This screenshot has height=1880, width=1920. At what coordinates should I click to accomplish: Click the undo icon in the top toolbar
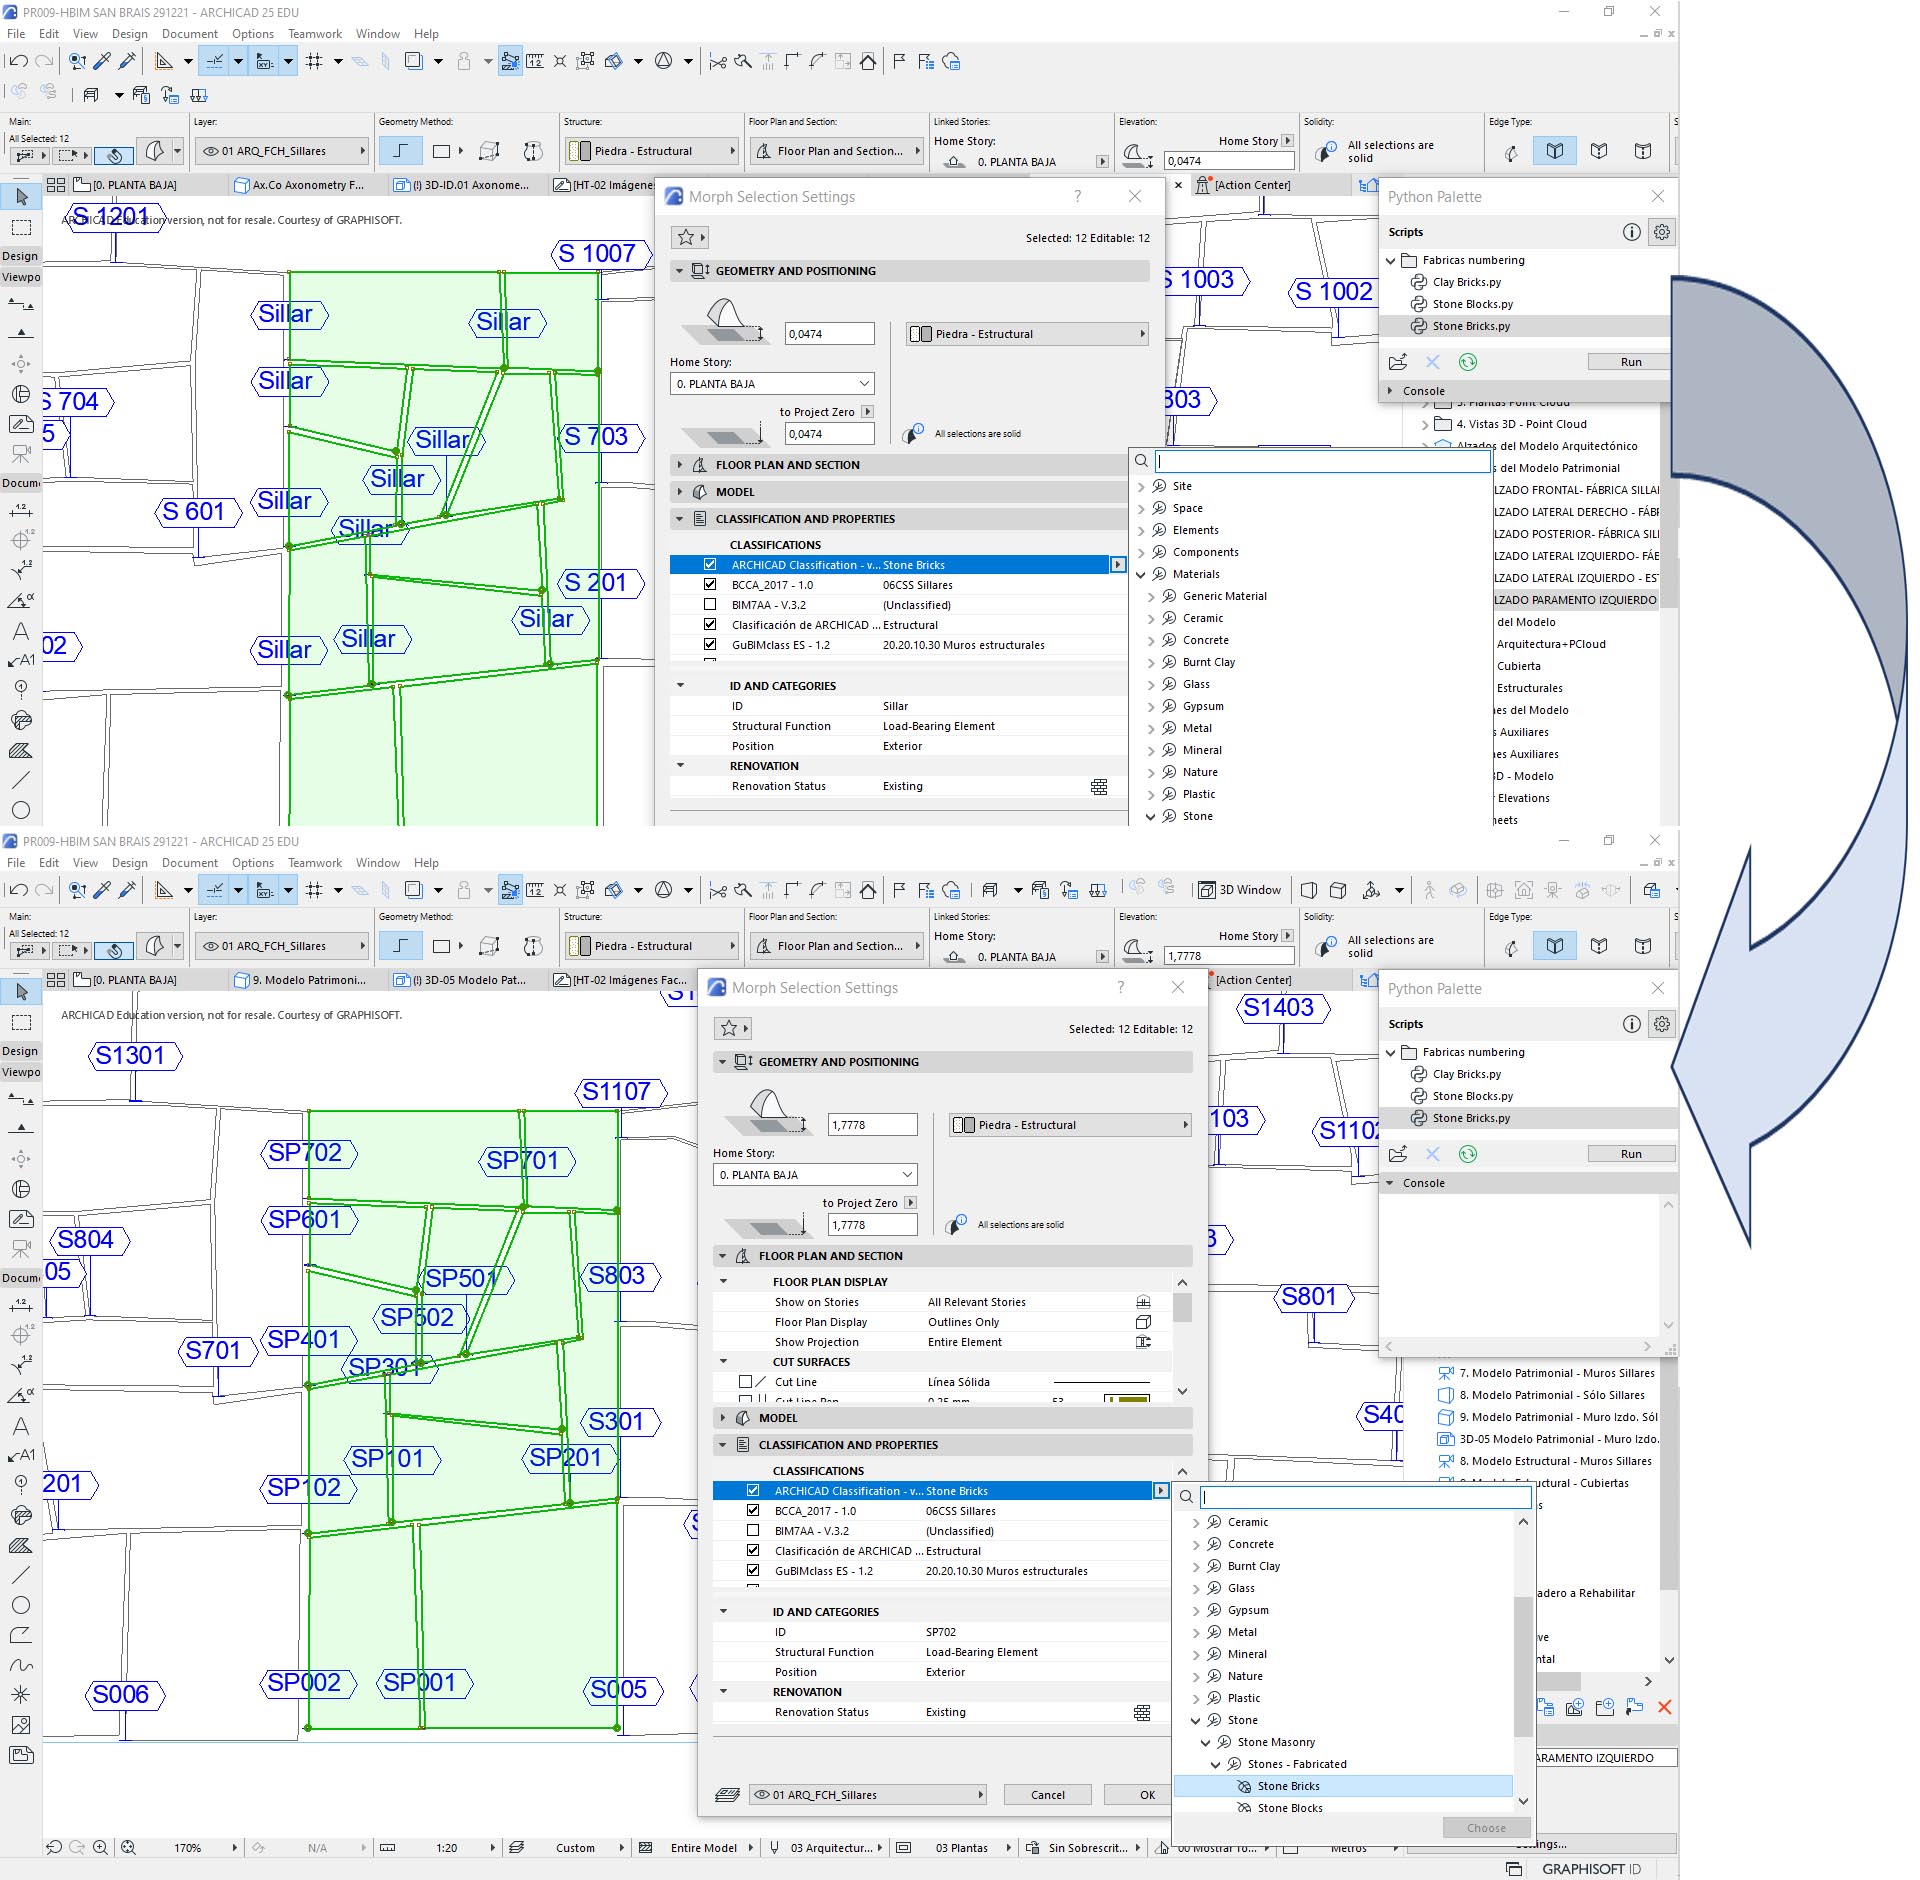coord(18,61)
